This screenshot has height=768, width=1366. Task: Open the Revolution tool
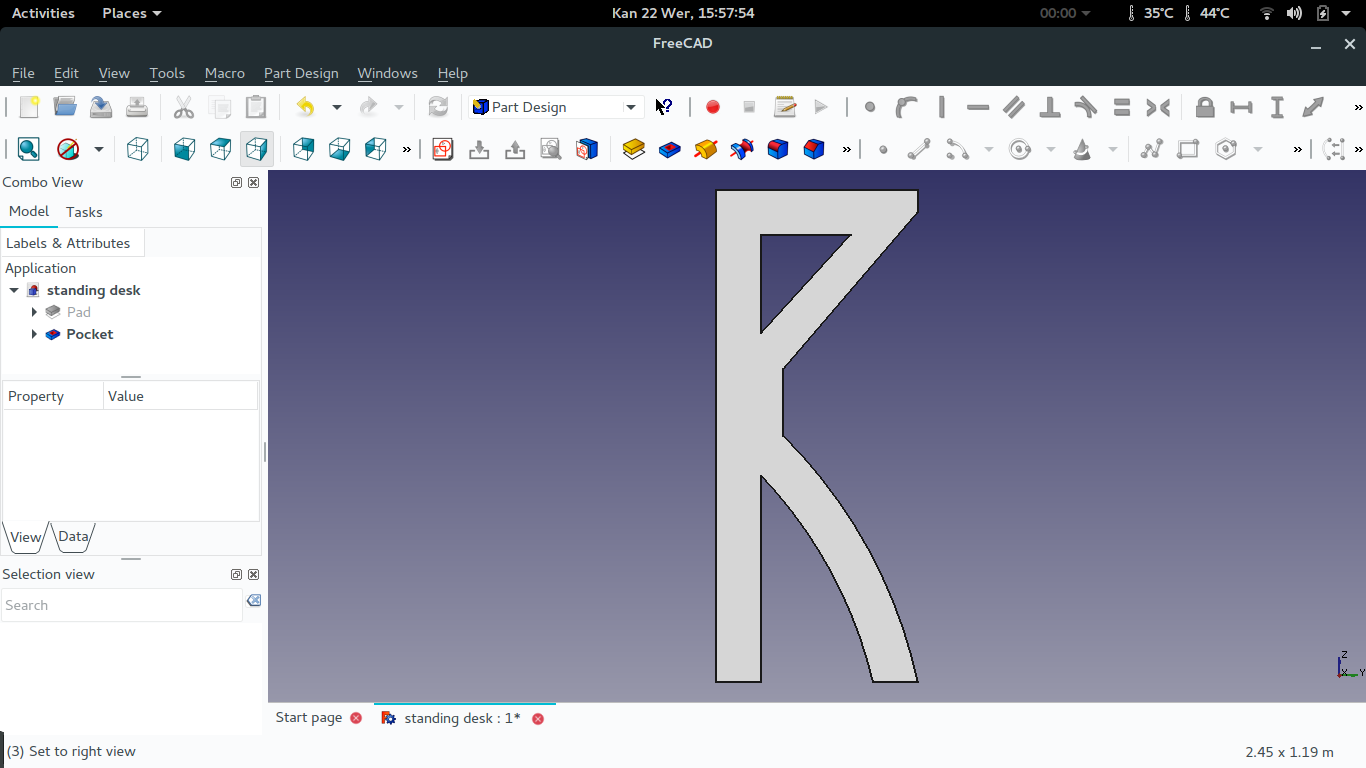point(705,148)
